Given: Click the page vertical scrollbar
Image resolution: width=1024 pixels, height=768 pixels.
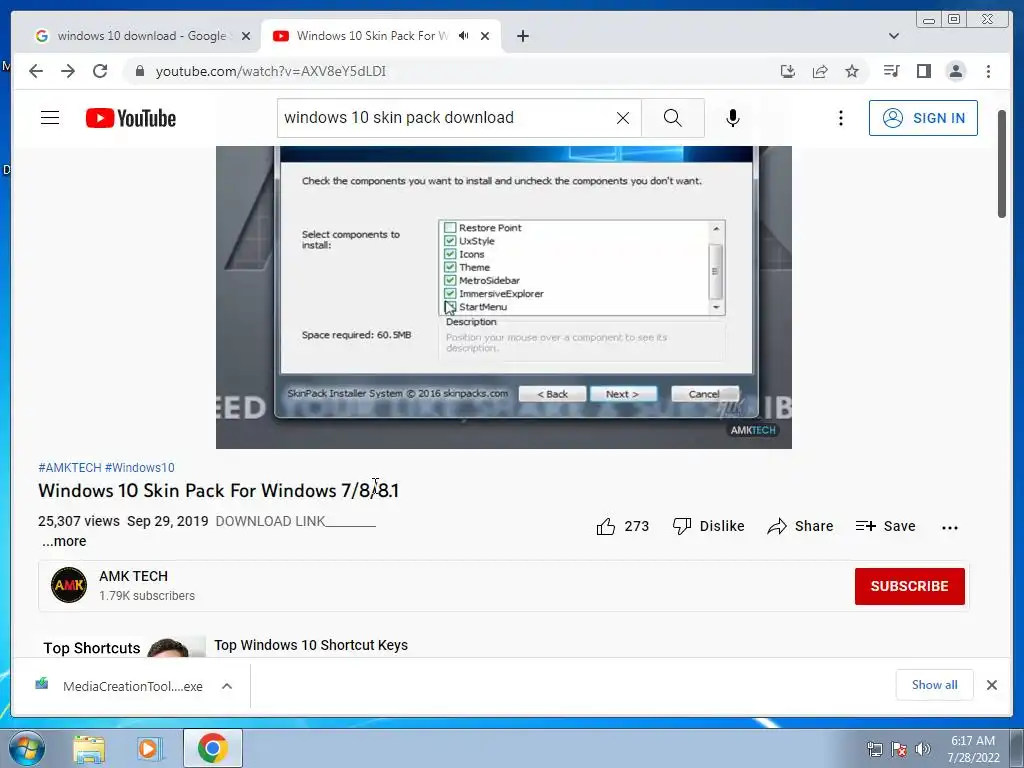Looking at the screenshot, I should click(x=1002, y=163).
